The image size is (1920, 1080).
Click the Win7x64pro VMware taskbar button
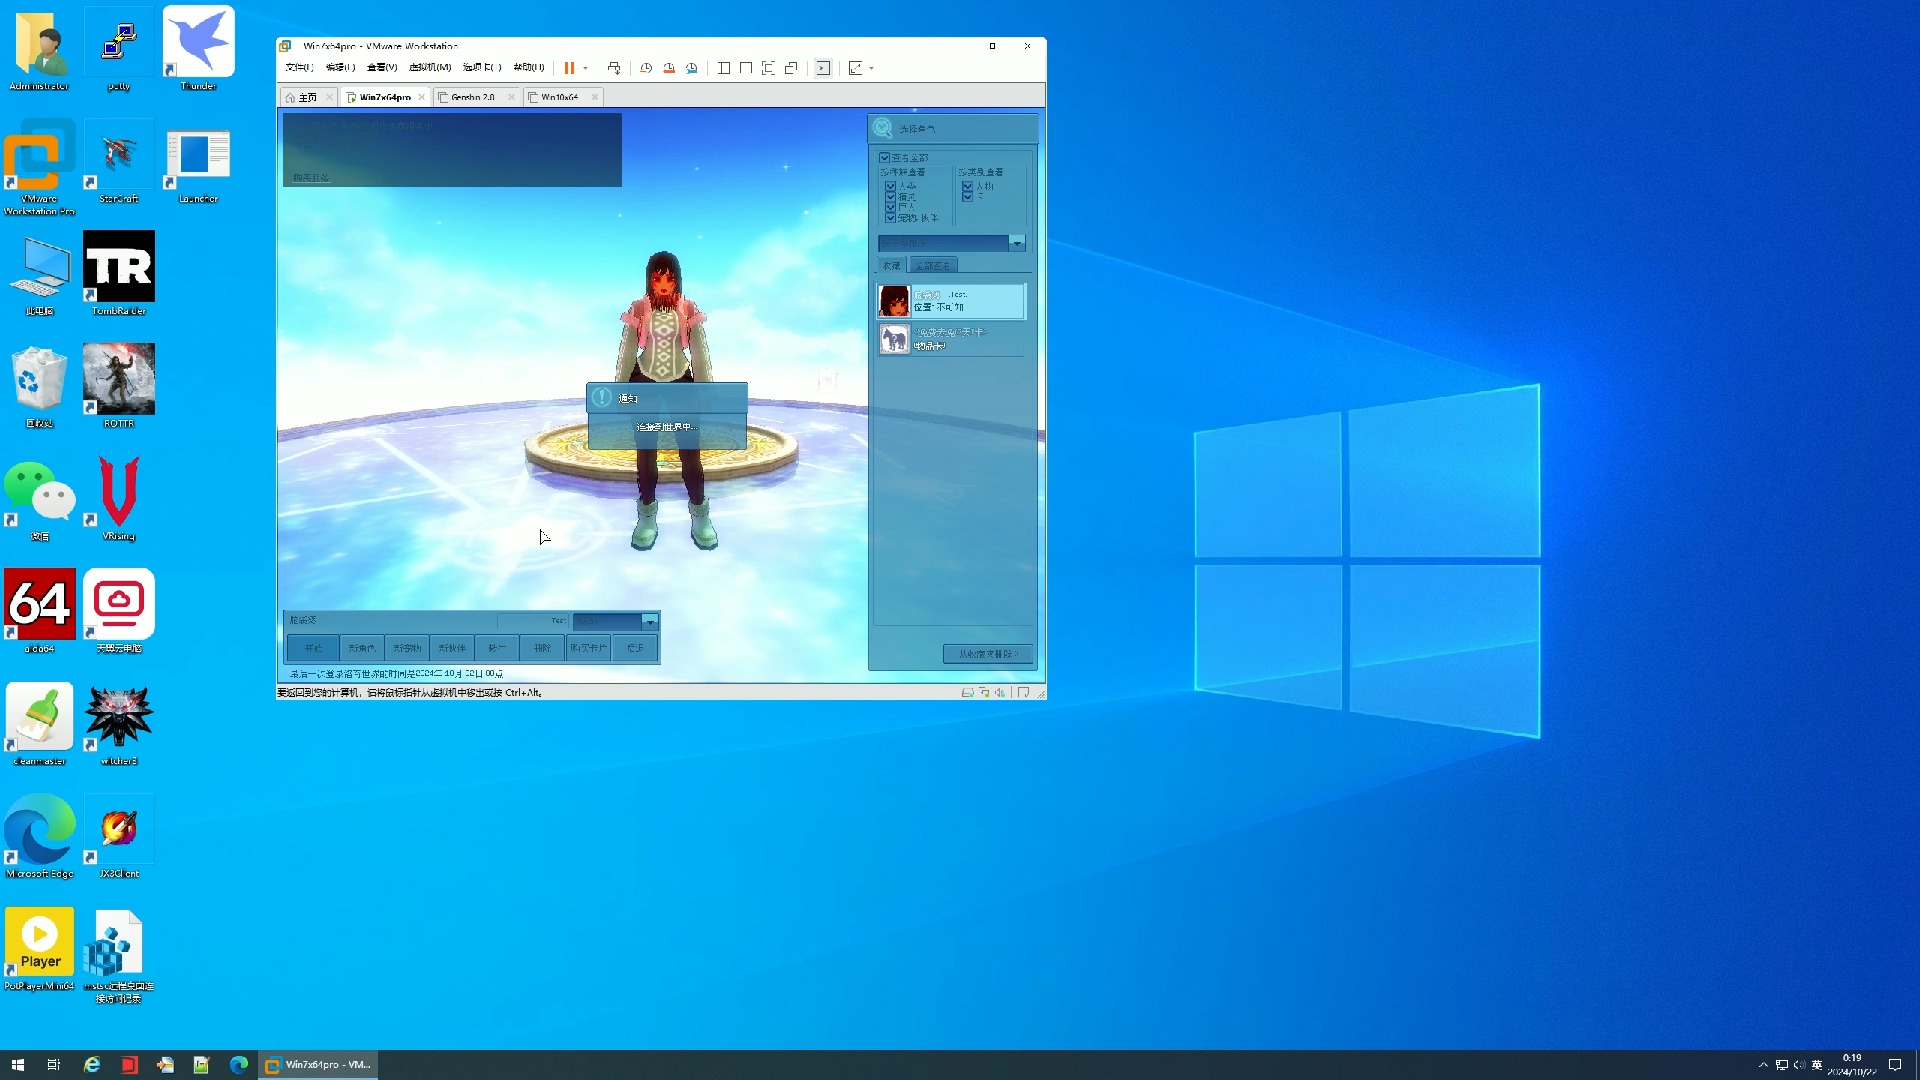coord(318,1065)
